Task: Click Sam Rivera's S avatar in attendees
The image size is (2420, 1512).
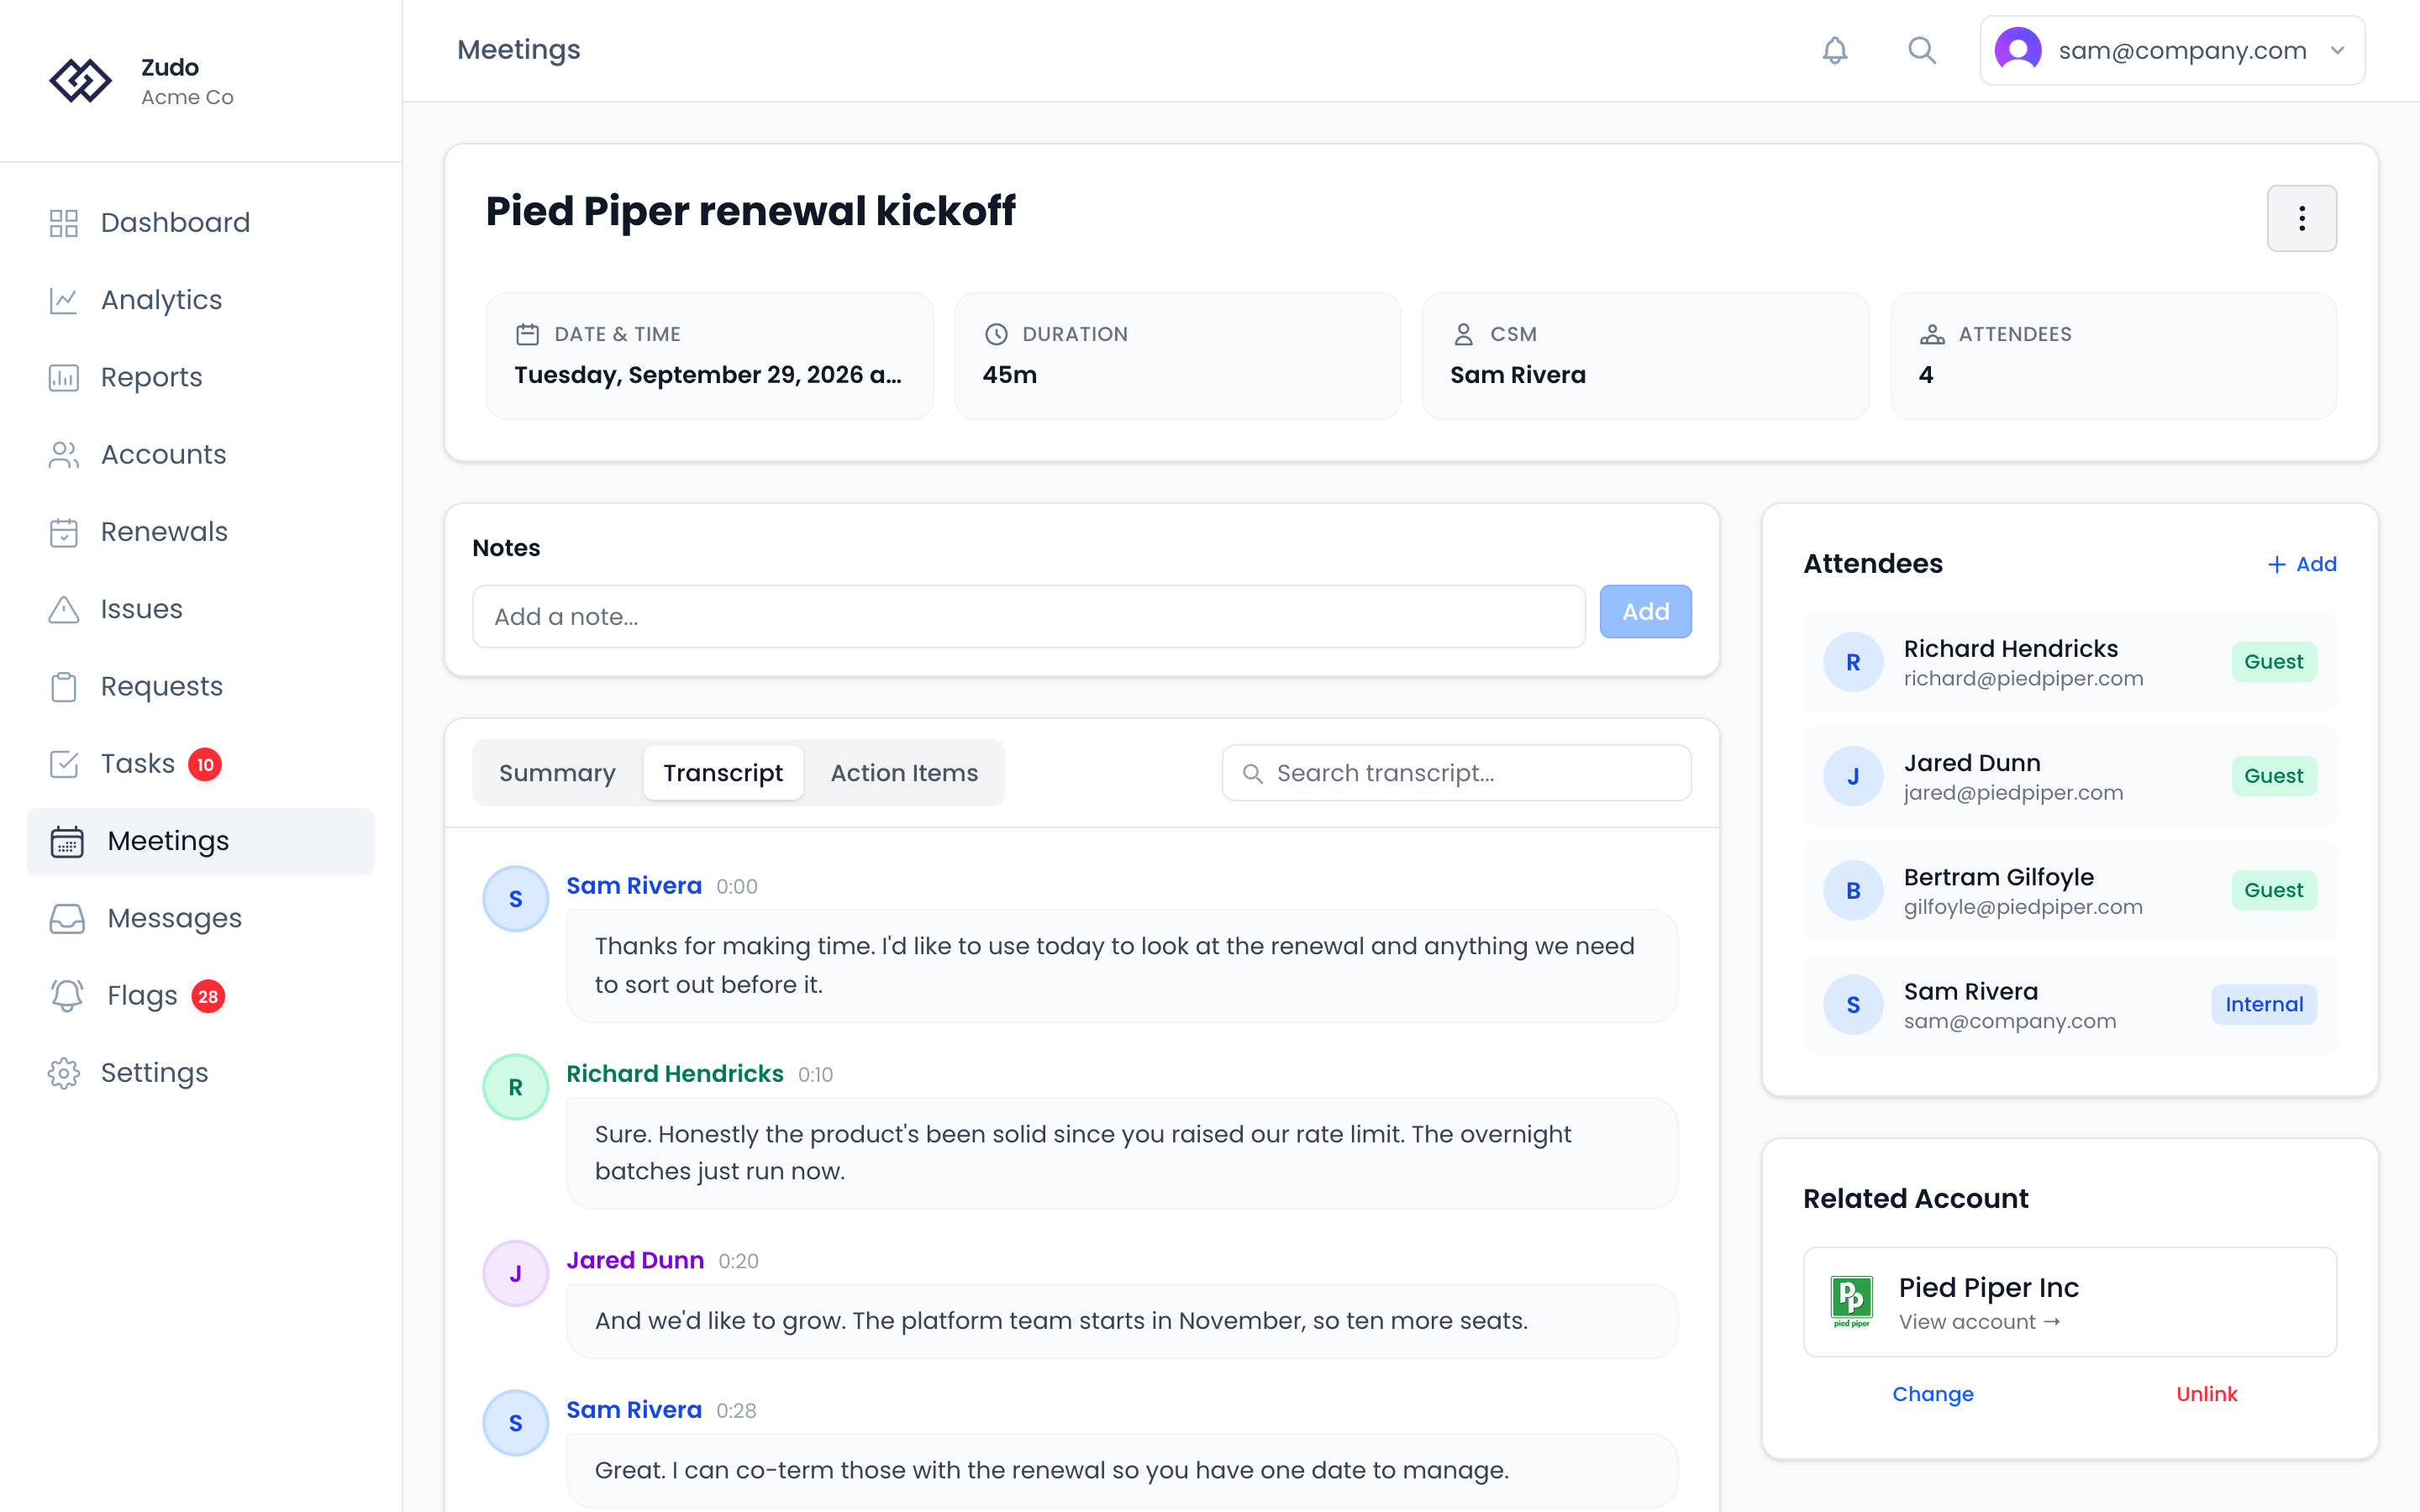Action: point(1853,1005)
